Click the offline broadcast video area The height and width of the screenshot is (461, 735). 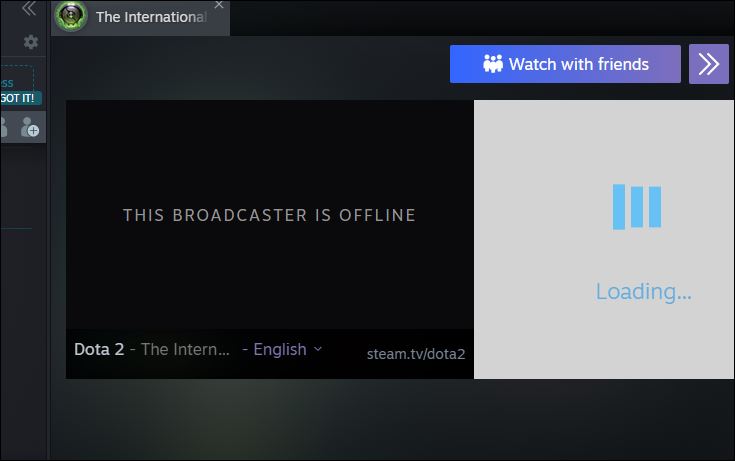(x=270, y=215)
